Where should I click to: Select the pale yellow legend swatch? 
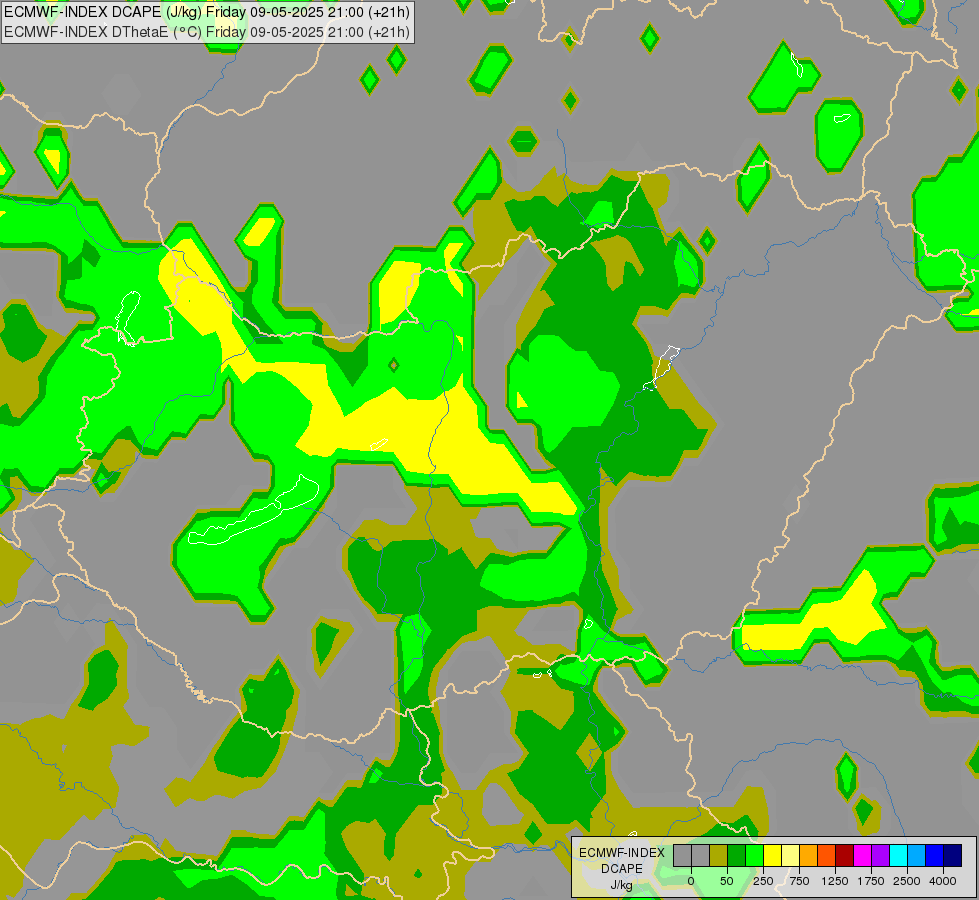pyautogui.click(x=790, y=855)
